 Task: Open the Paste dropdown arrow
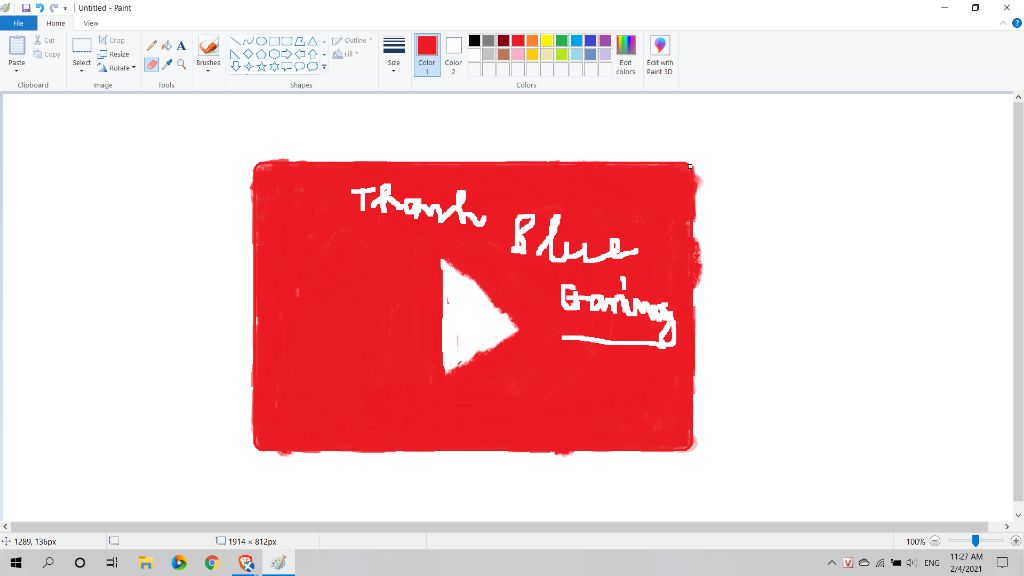pyautogui.click(x=17, y=70)
